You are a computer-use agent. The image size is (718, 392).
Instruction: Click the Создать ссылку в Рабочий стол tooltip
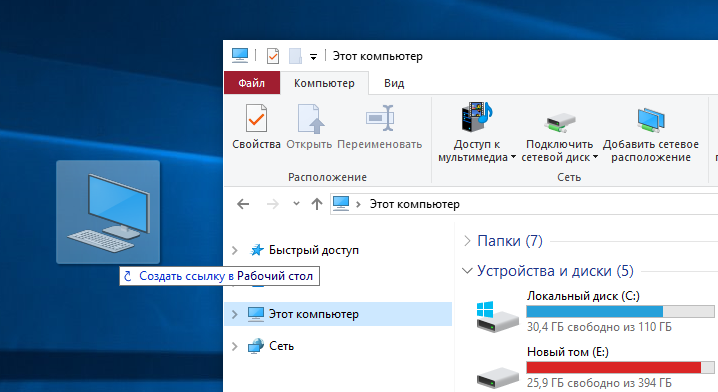point(220,276)
